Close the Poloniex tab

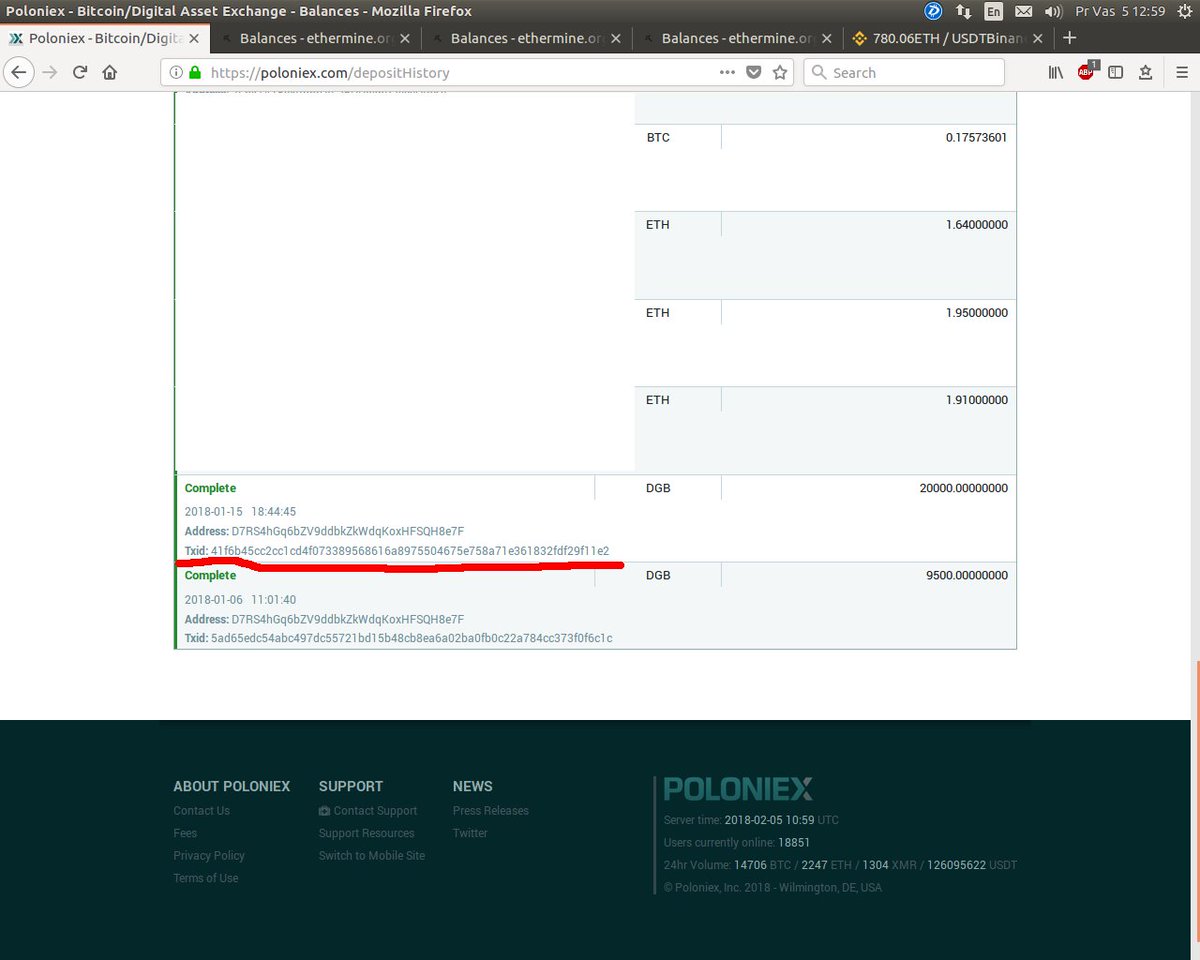point(193,39)
